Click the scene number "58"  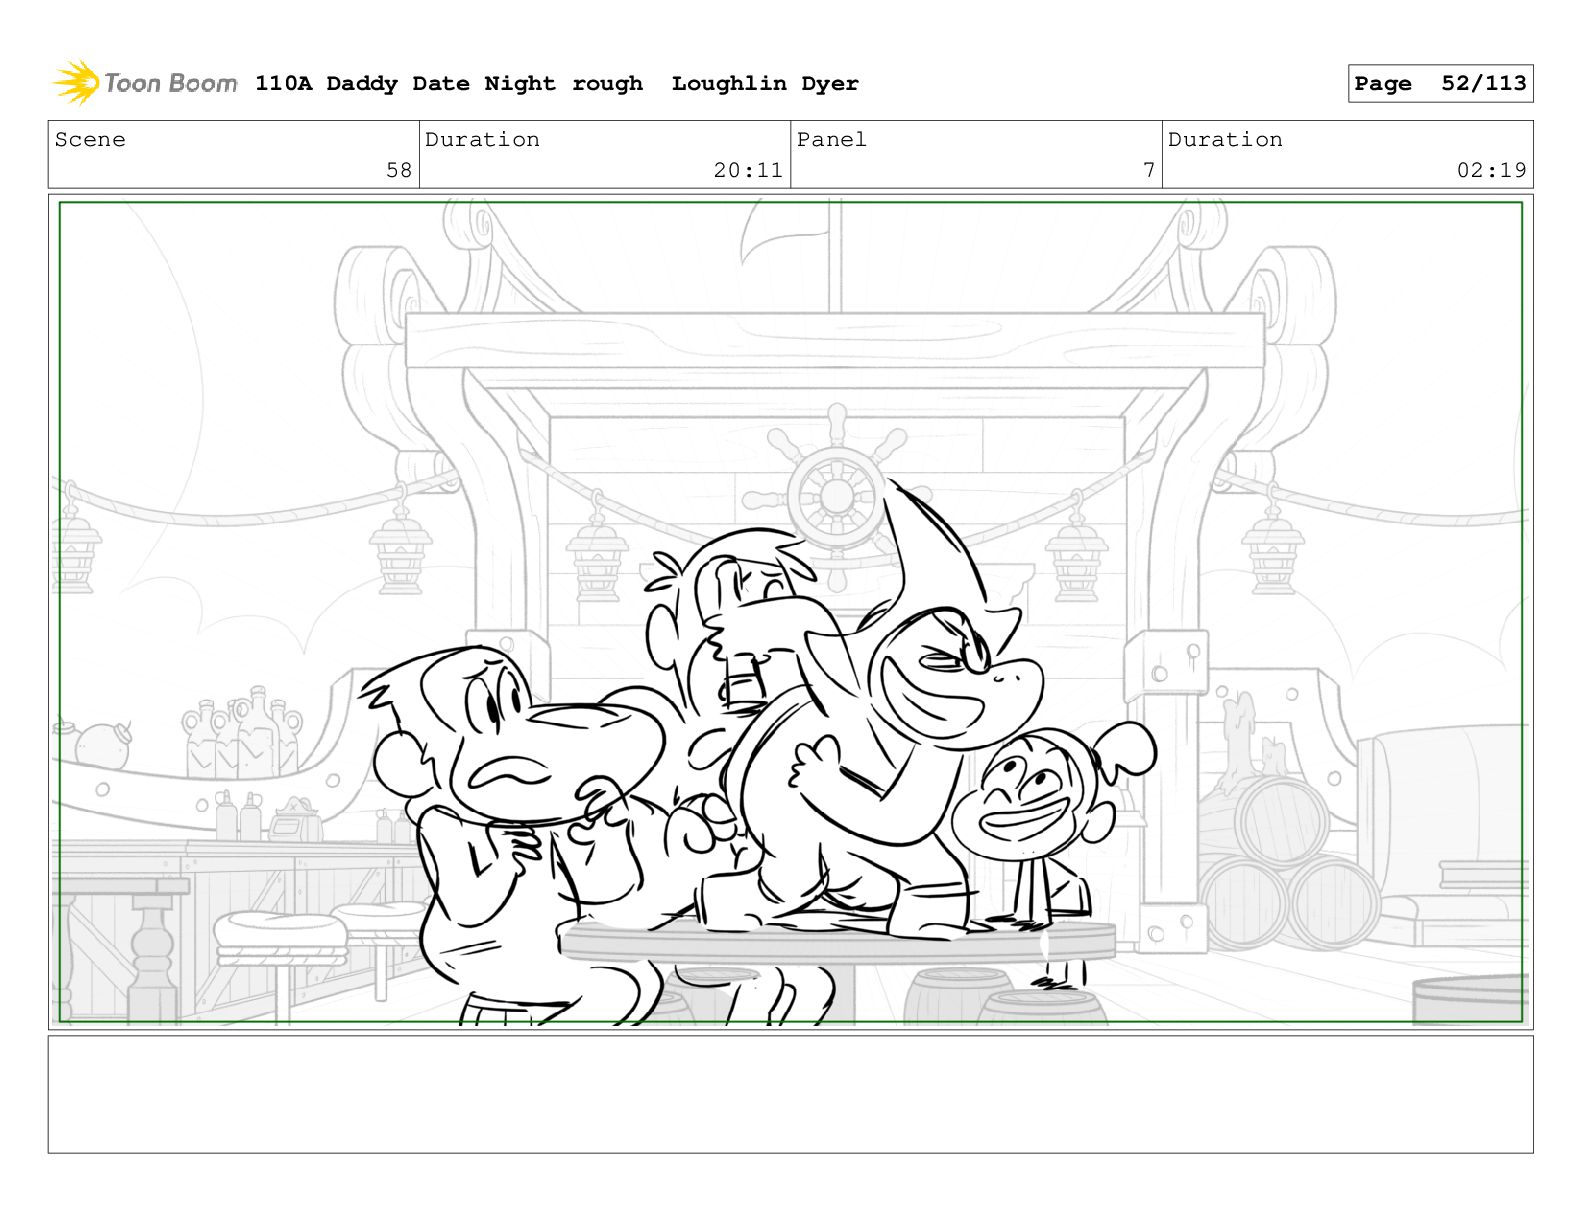pos(399,170)
